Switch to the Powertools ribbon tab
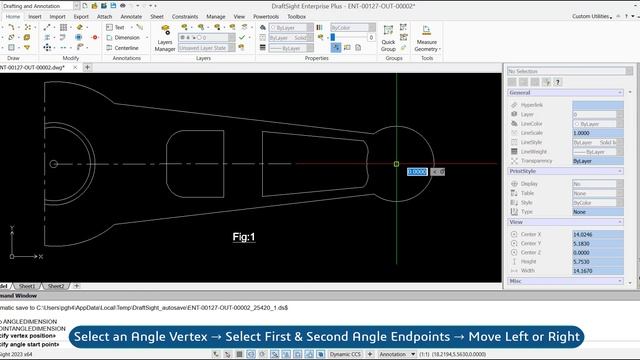The width and height of the screenshot is (640, 360). tap(266, 16)
